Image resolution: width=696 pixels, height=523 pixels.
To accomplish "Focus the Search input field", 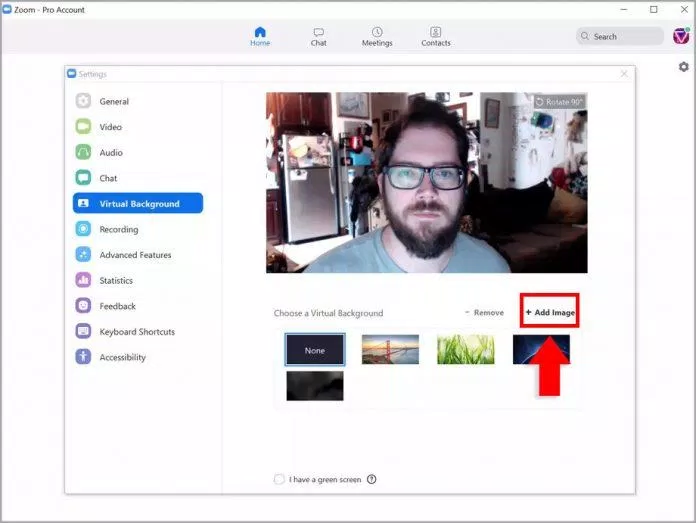I will (x=620, y=36).
